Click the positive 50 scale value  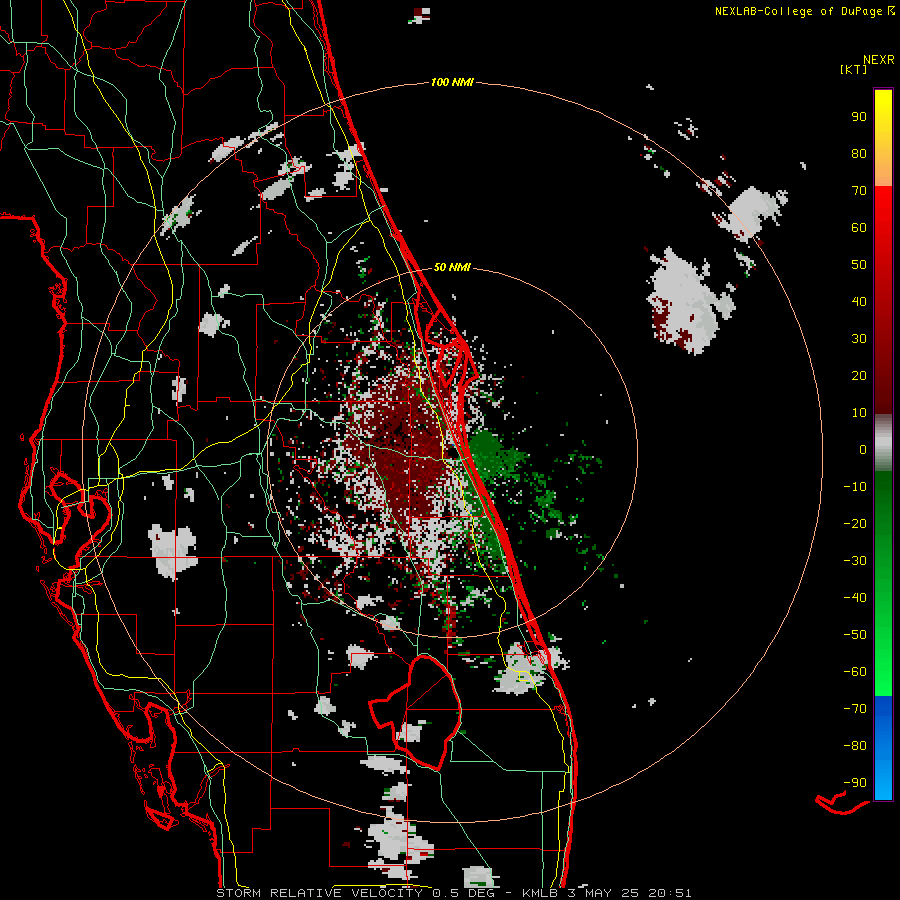tap(859, 265)
